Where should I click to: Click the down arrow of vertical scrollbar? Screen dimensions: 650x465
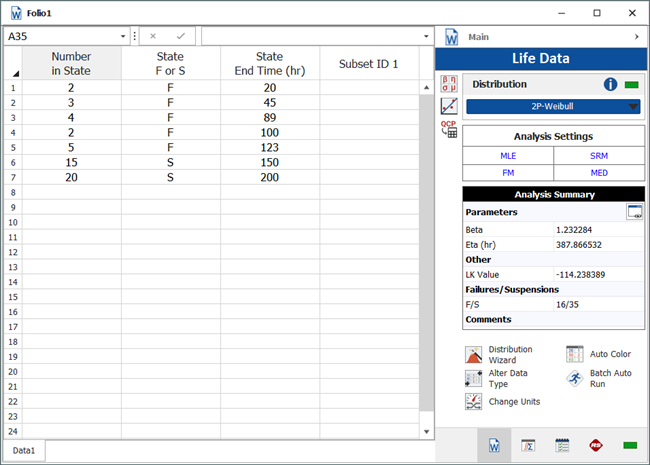point(426,432)
